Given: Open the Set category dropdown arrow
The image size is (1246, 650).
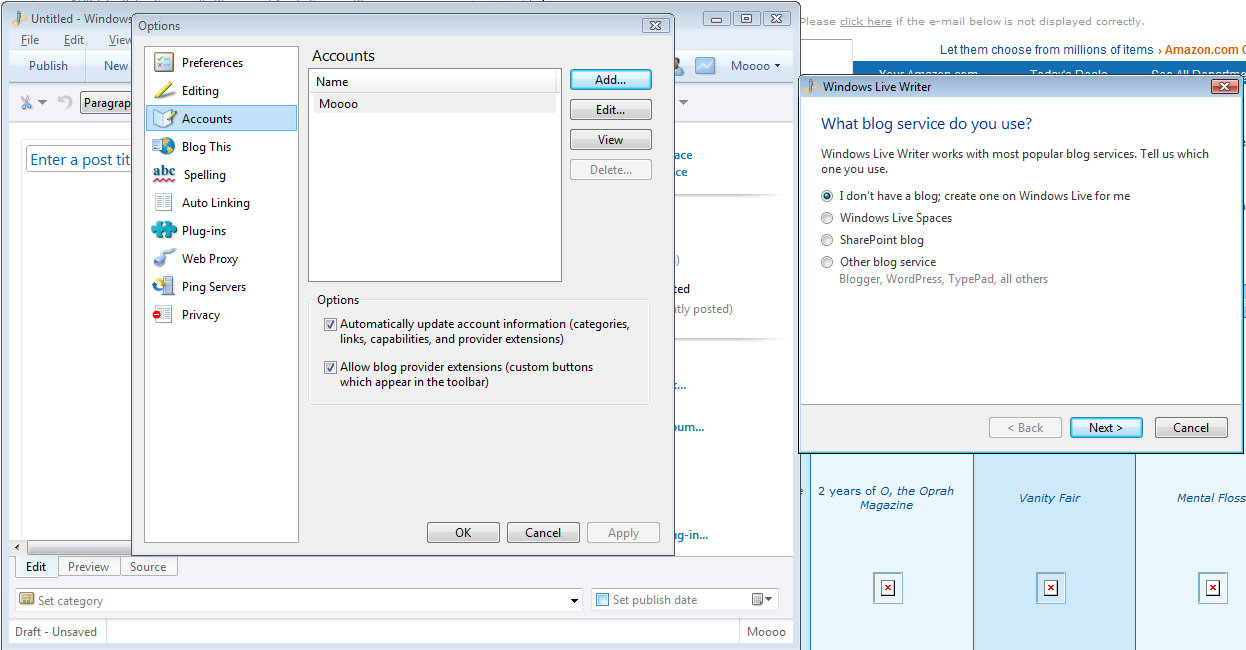Looking at the screenshot, I should coord(574,601).
